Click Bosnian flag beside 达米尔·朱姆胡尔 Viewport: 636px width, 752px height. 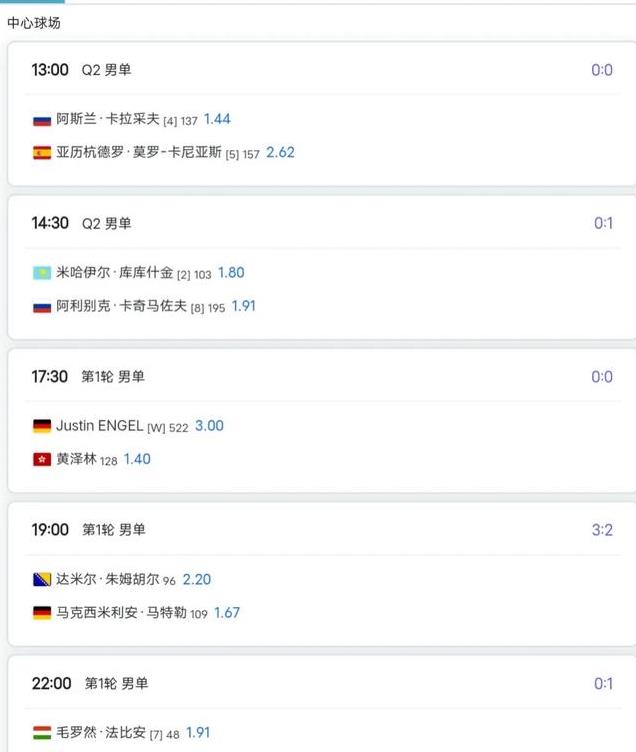pyautogui.click(x=42, y=579)
